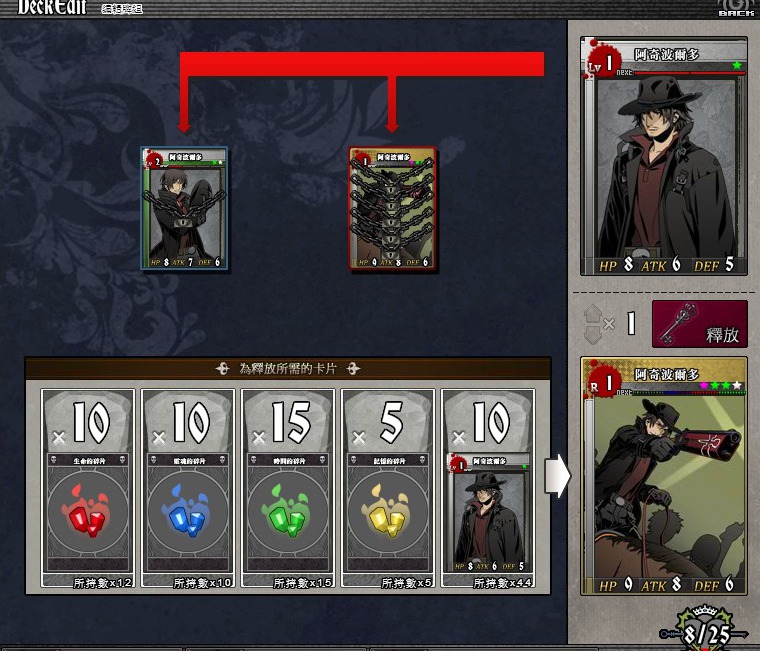Select the green time fragment card
Screen dimensions: 760x651
tap(288, 488)
